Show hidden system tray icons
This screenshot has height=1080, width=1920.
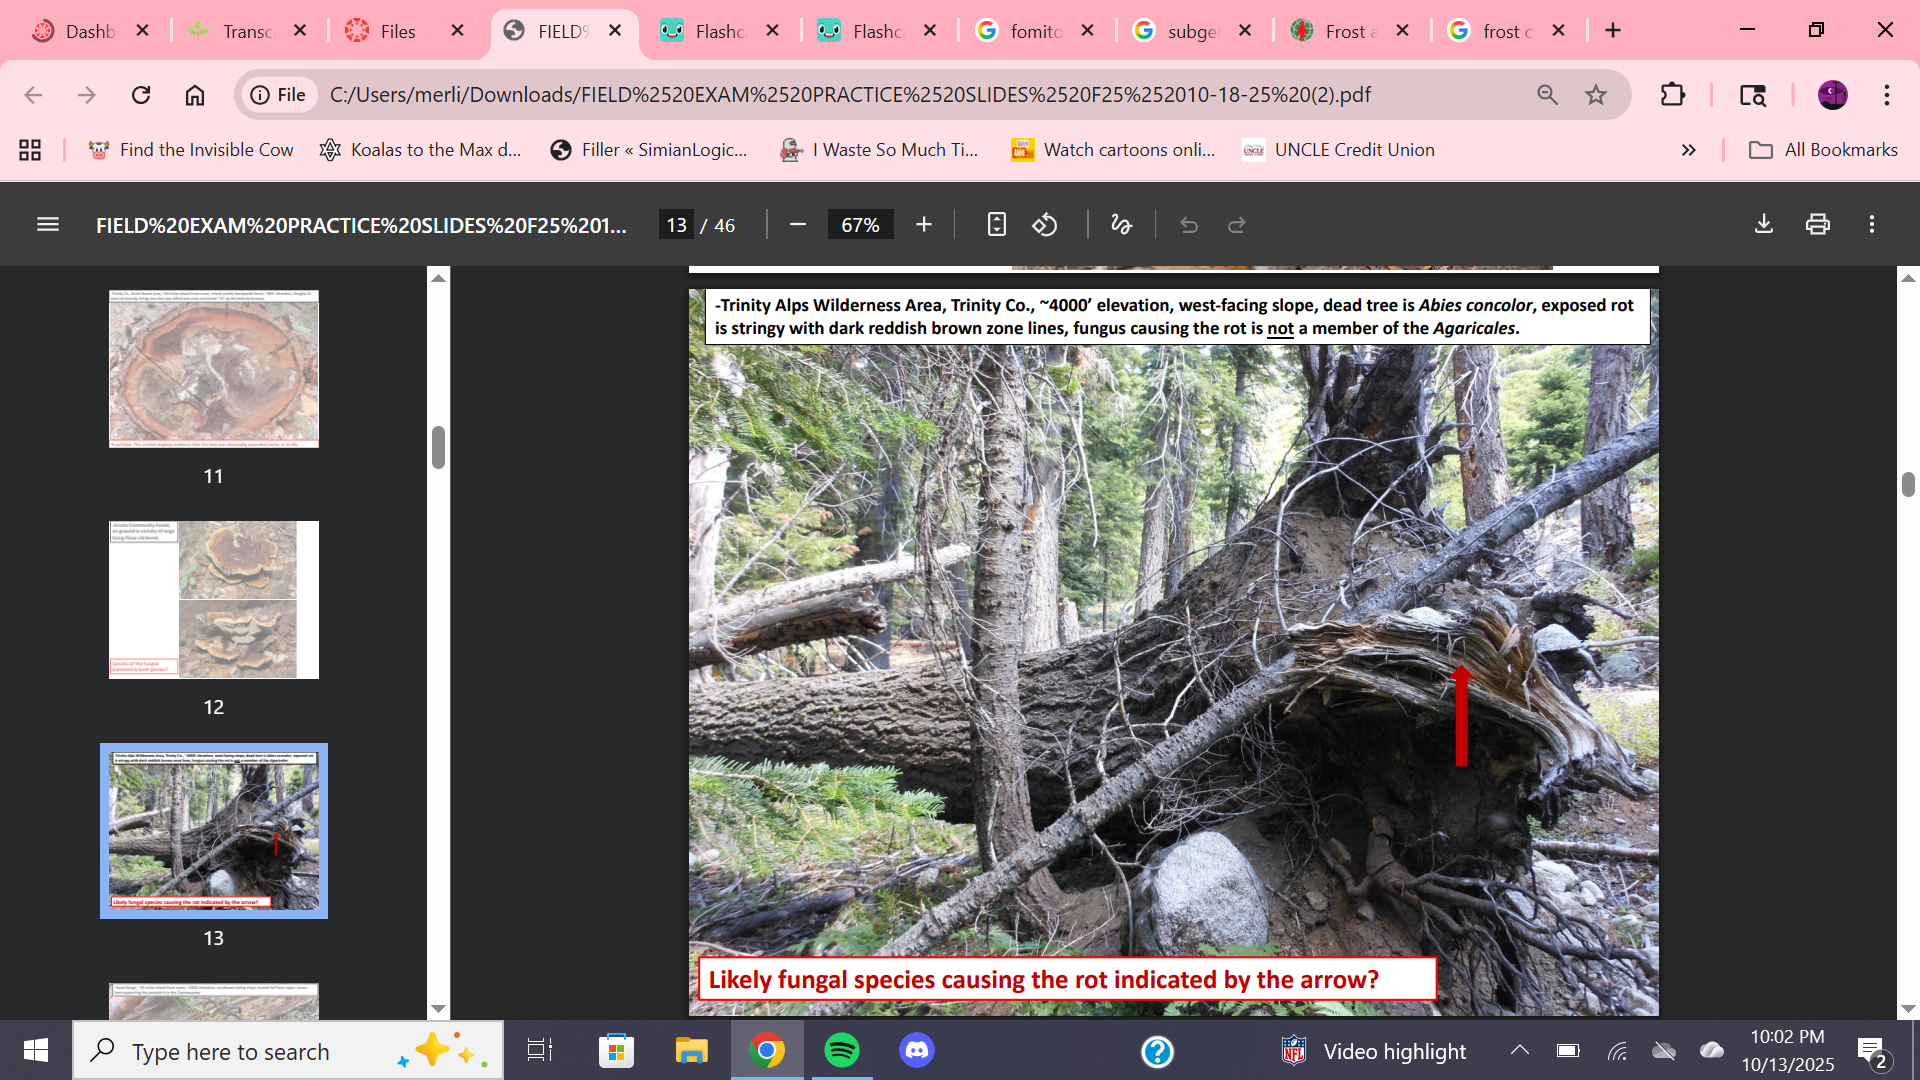[x=1519, y=1050]
